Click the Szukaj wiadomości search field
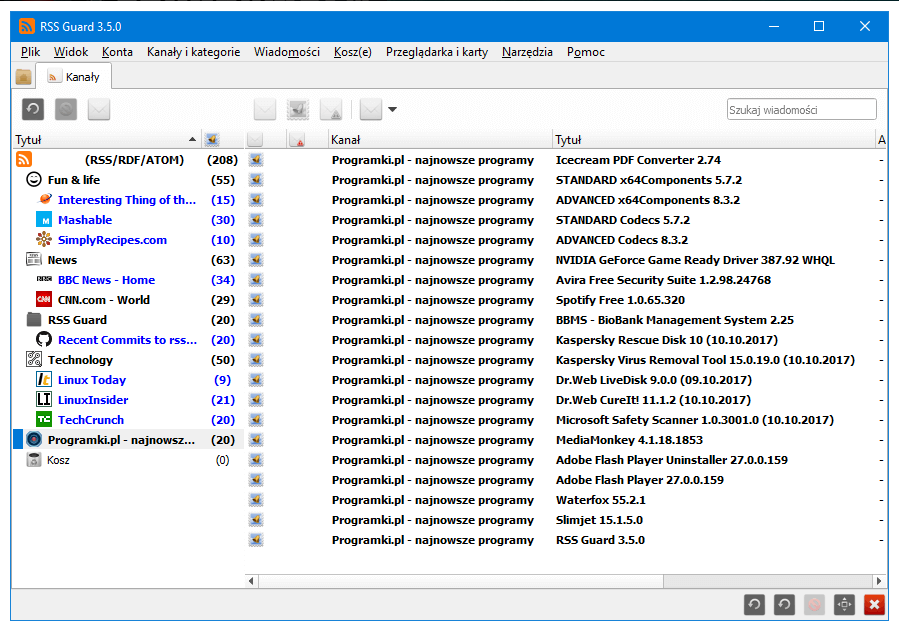The image size is (899, 630). coord(802,109)
